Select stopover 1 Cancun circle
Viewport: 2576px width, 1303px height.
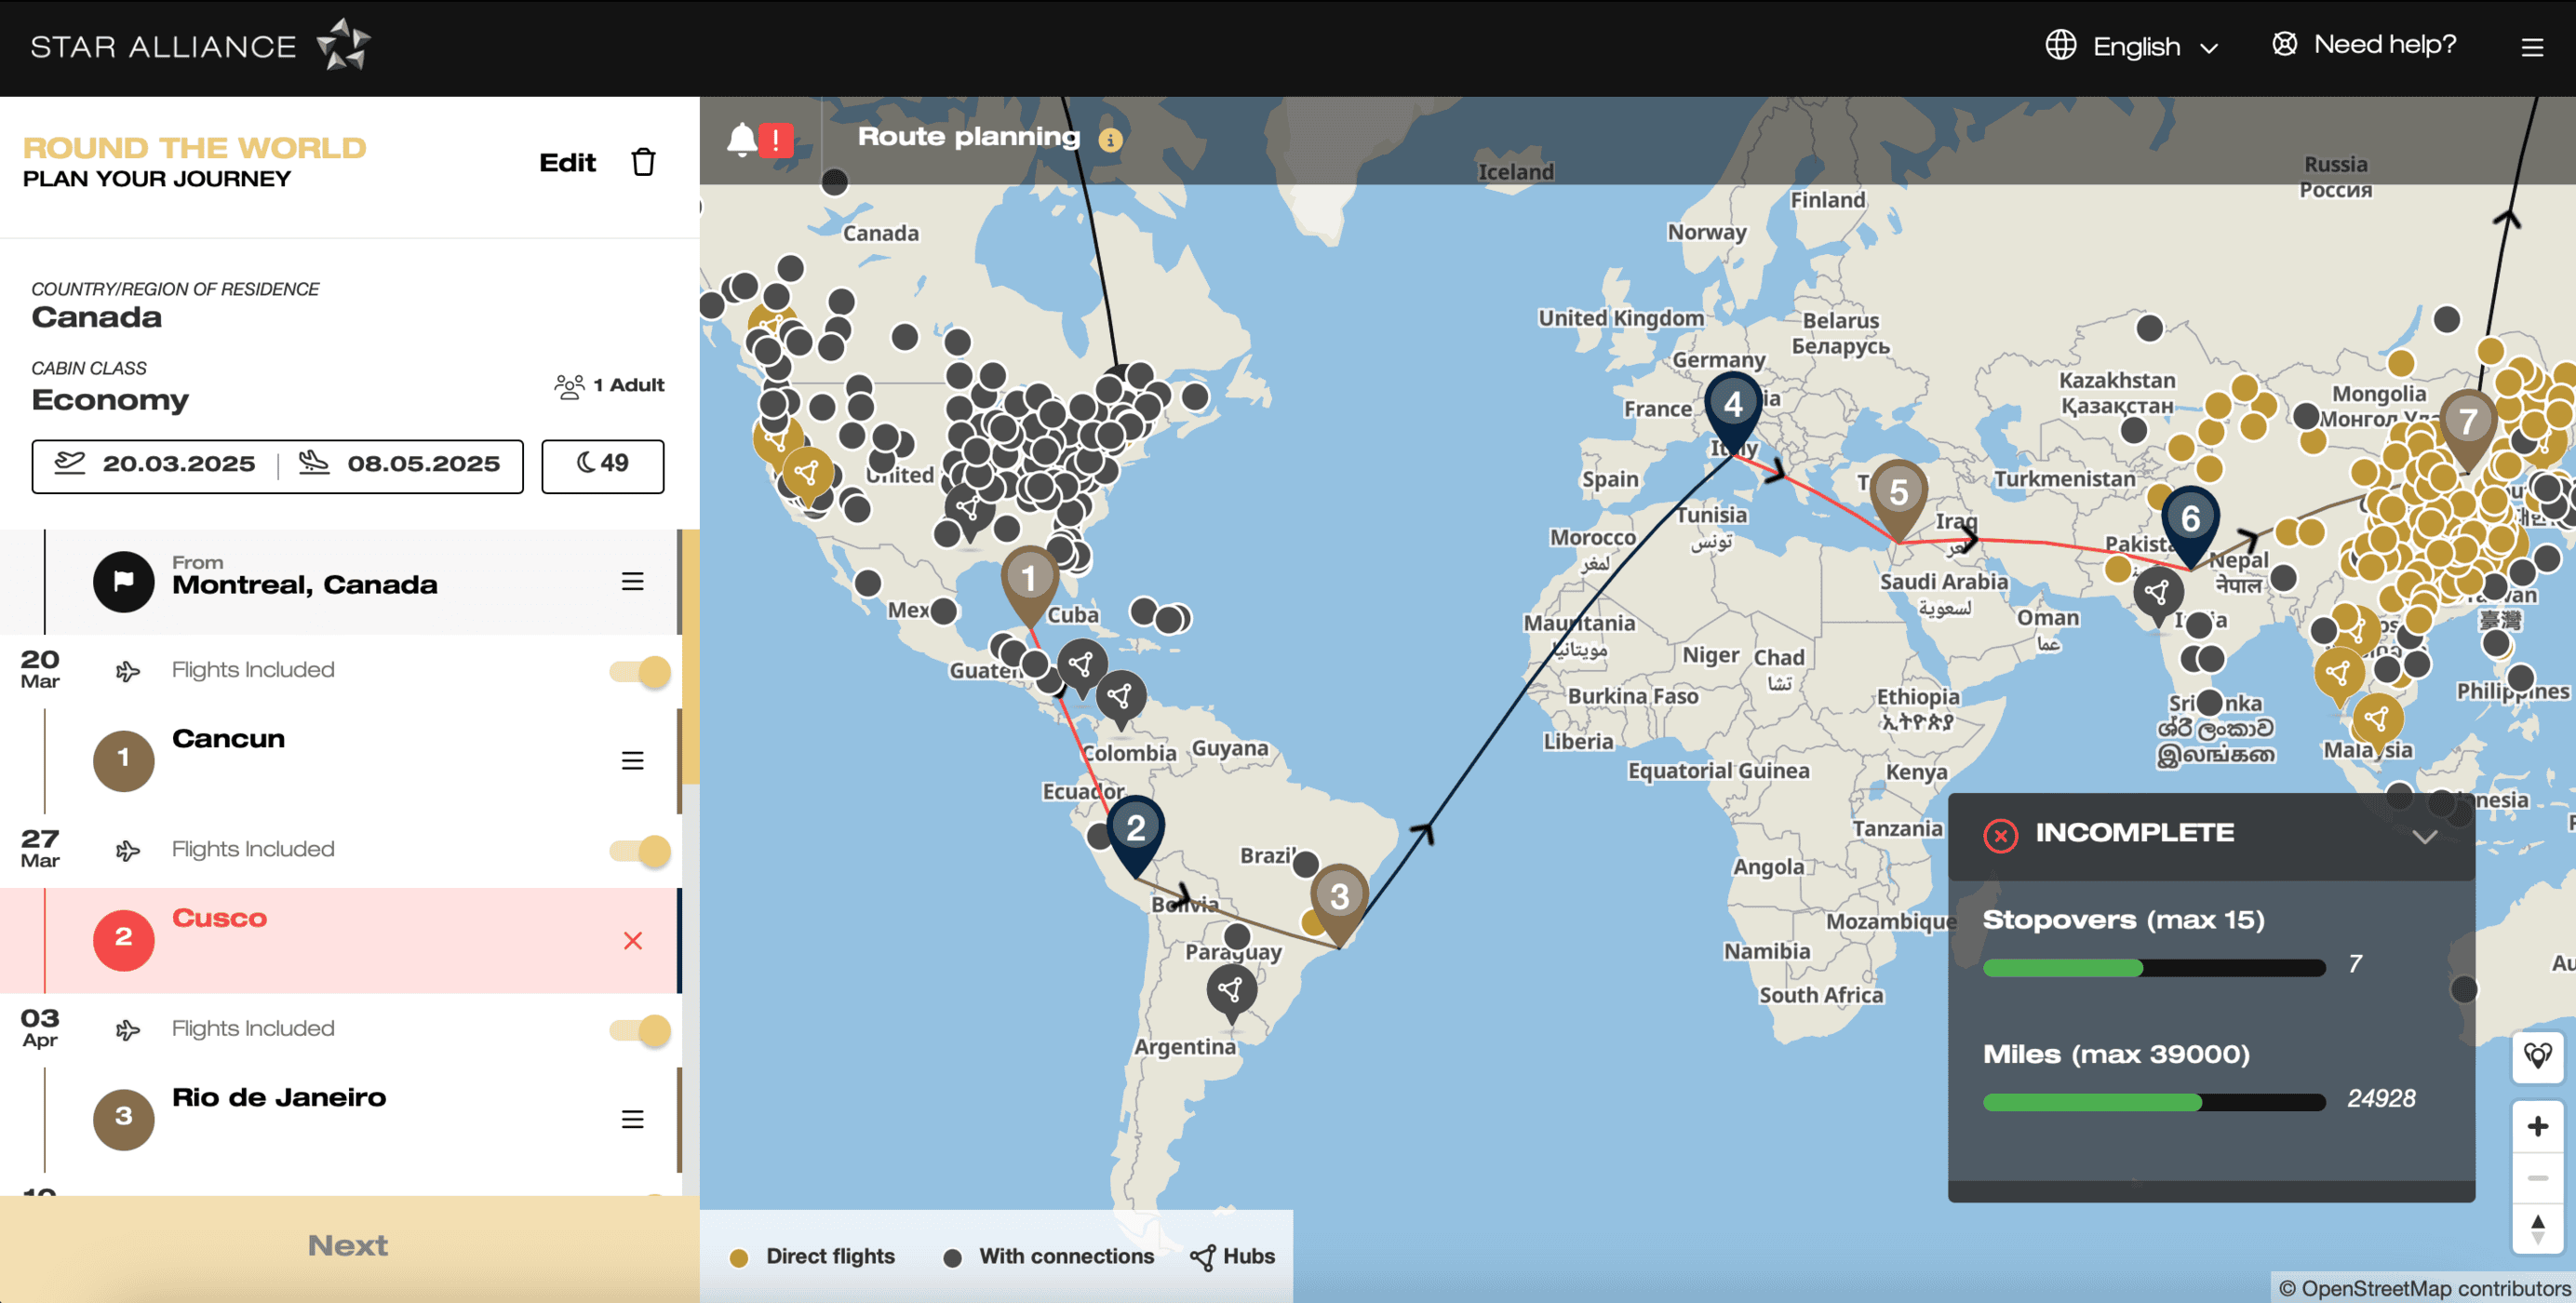pyautogui.click(x=124, y=760)
